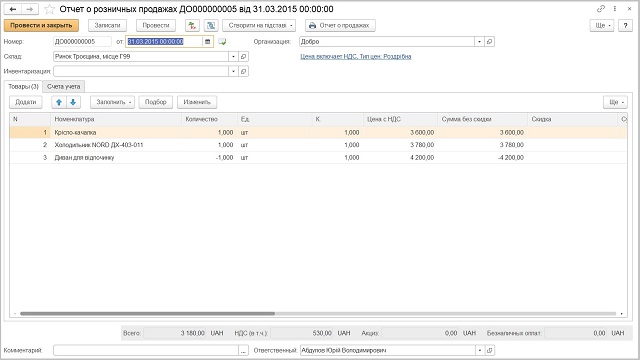The image size is (640, 360).
Task: Click the Провести и закрыть button
Action: pos(41,25)
